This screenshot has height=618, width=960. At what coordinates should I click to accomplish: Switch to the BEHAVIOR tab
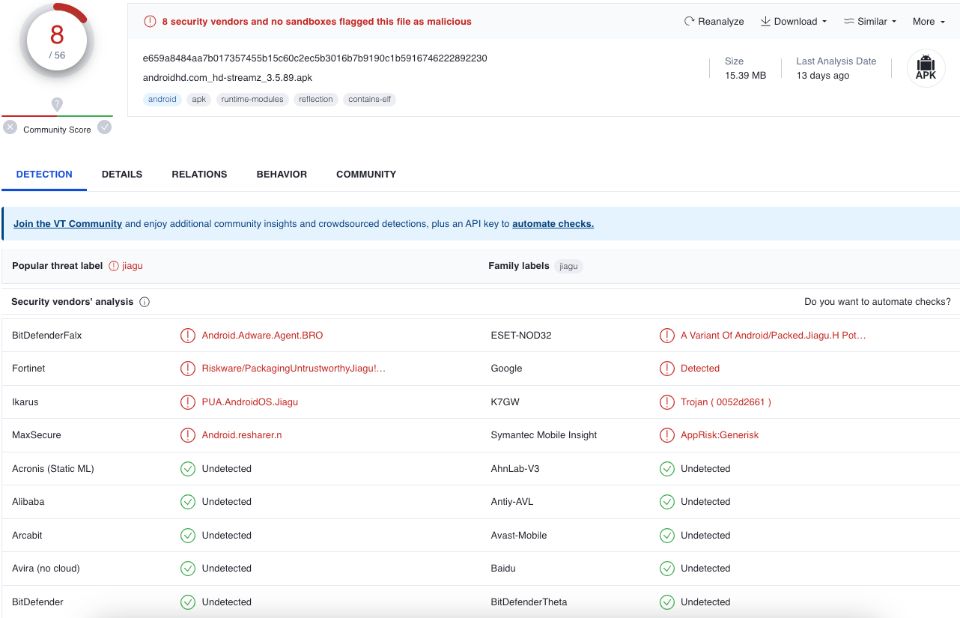(x=282, y=175)
